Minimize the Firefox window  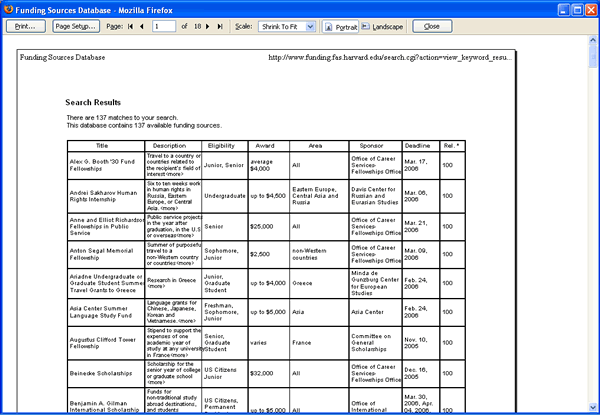tap(564, 10)
